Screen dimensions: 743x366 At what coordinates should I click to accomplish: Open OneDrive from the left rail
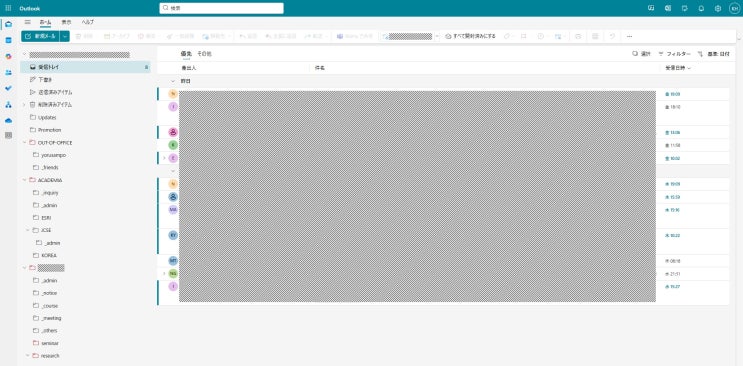tap(8, 120)
